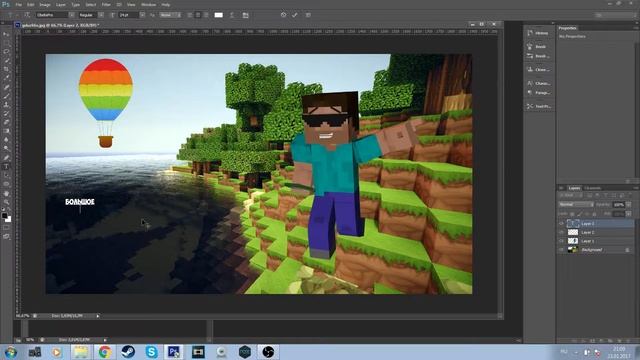Screen dimensions: 640x360
Task: Open the layer Opacity dropdown arrow
Action: [x=629, y=204]
